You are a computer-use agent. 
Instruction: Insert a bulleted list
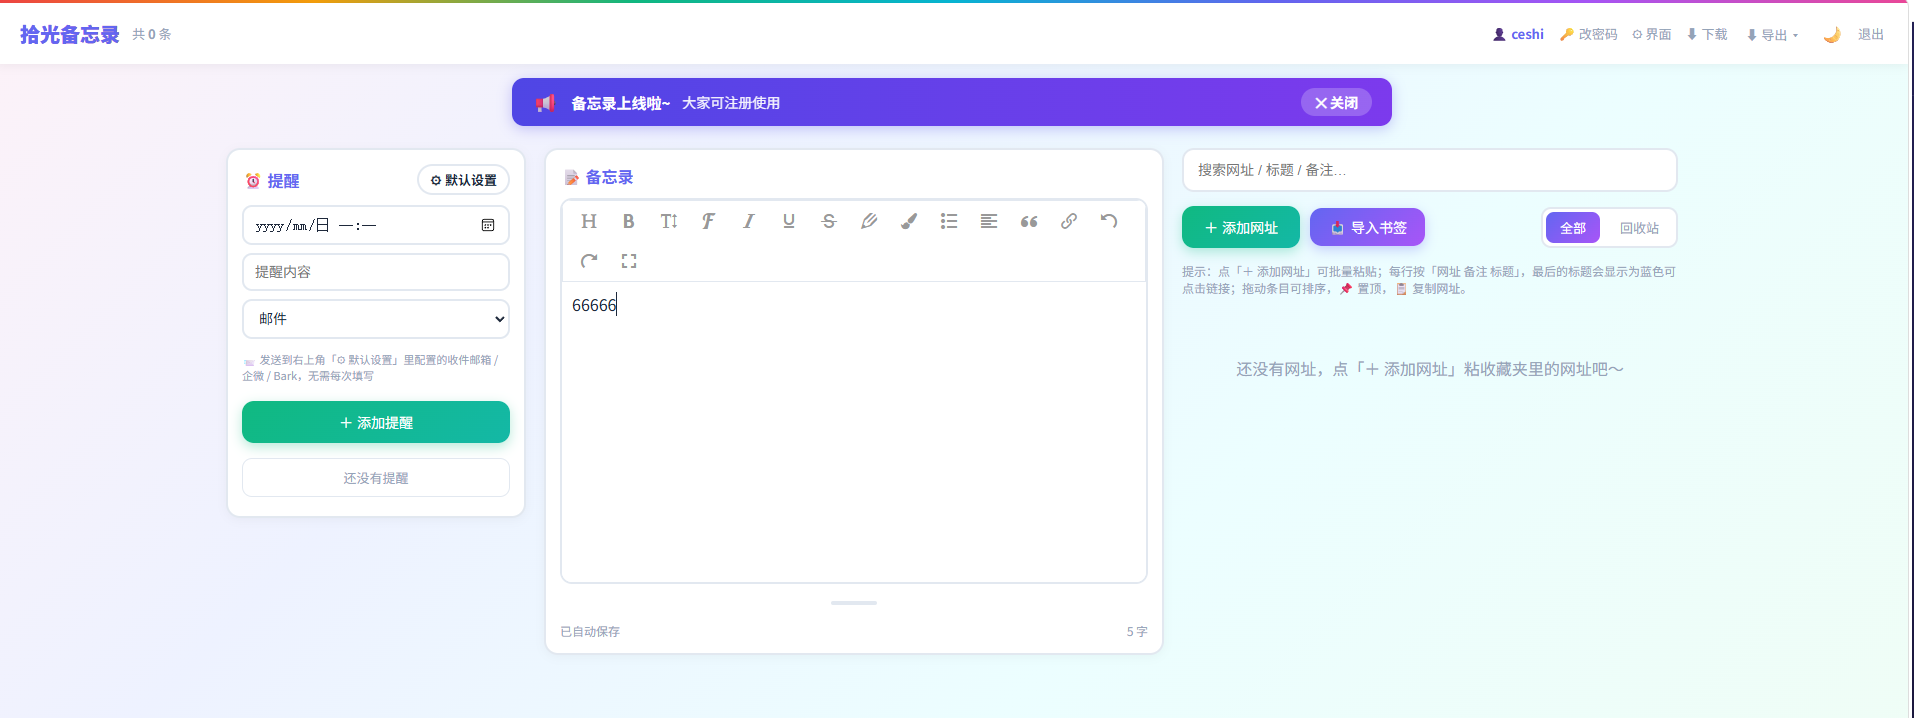point(949,221)
